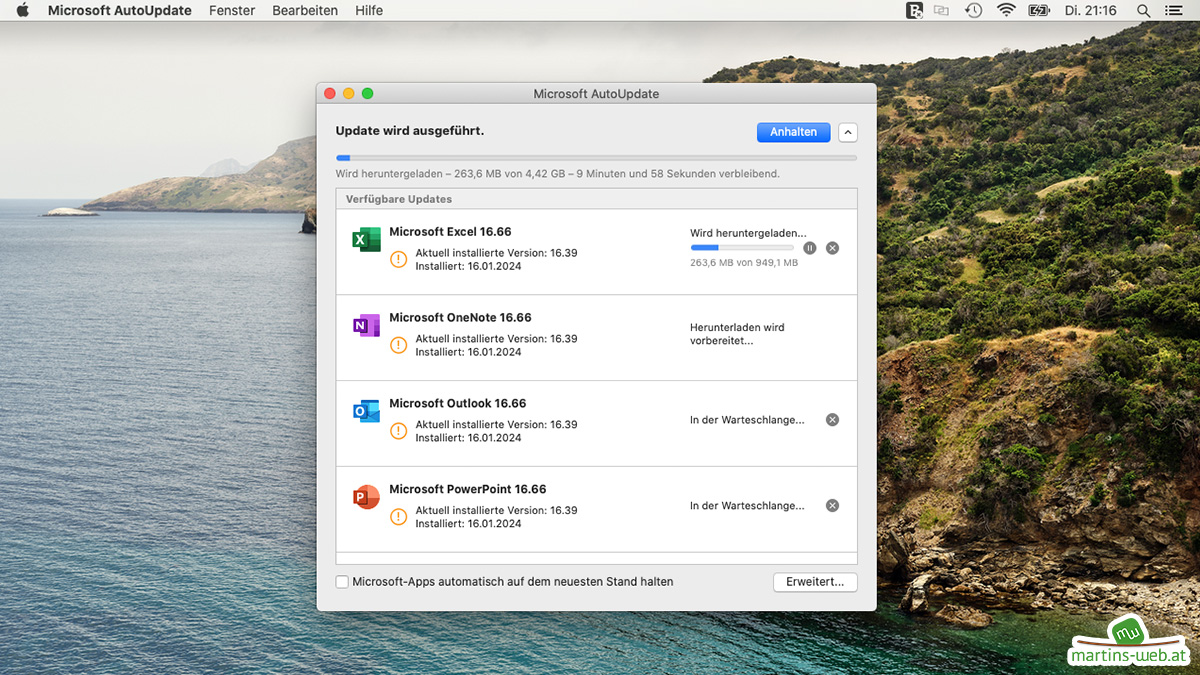Open the Fenster menu
Viewport: 1200px width, 675px height.
pyautogui.click(x=232, y=10)
